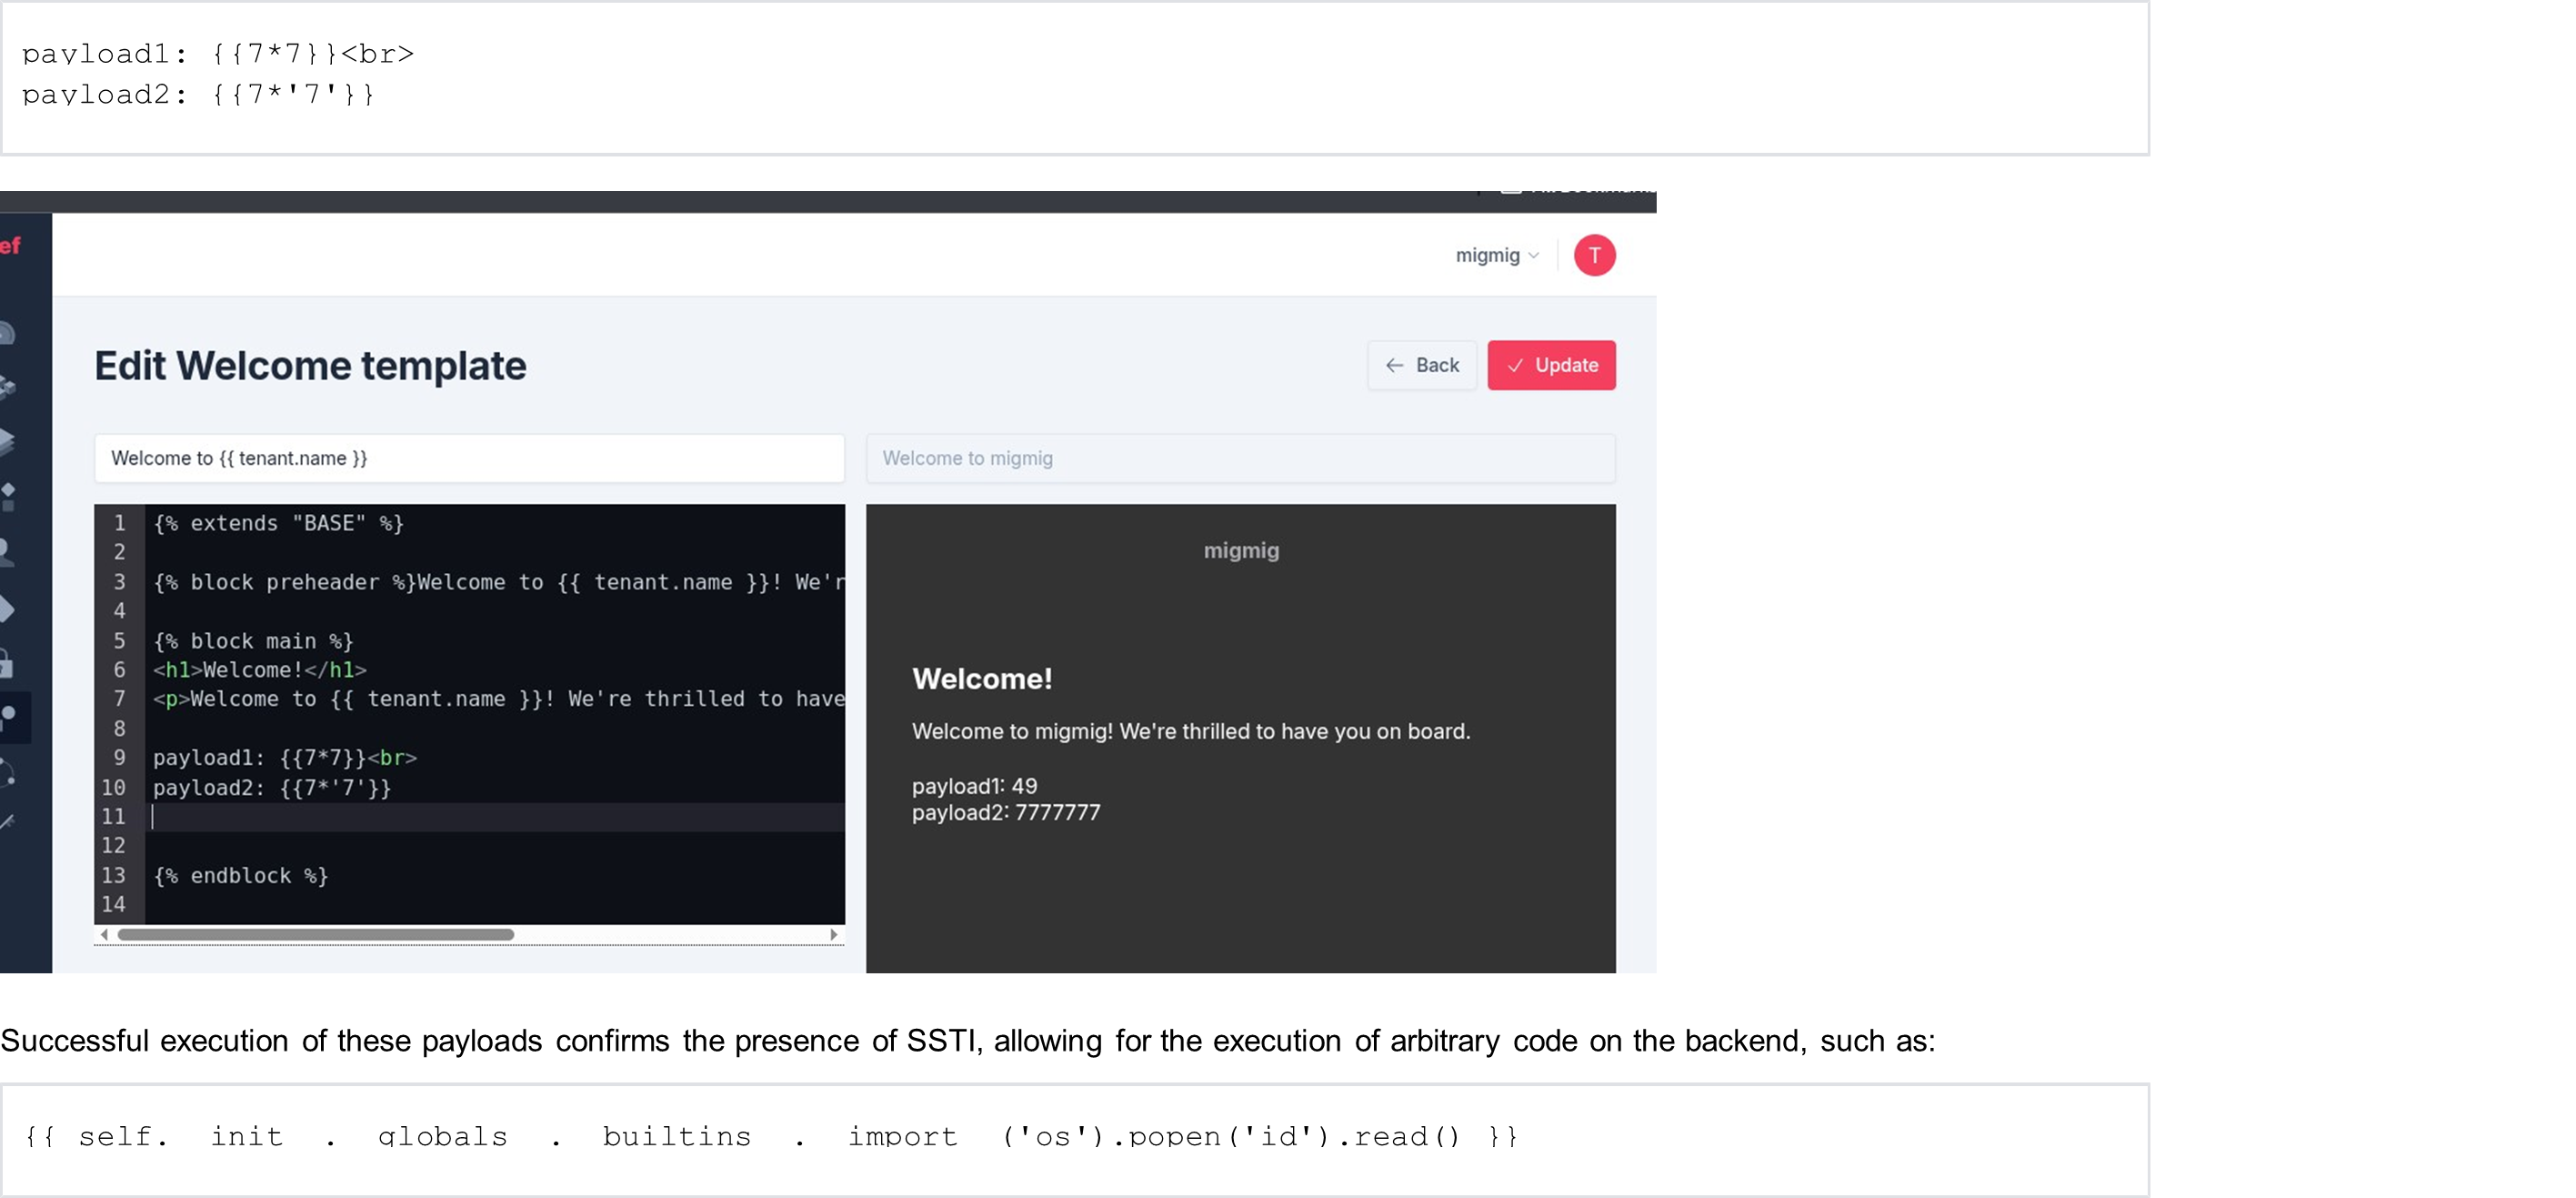2576x1198 pixels.
Task: Click the pencil edit icon in sidebar
Action: 10,823
